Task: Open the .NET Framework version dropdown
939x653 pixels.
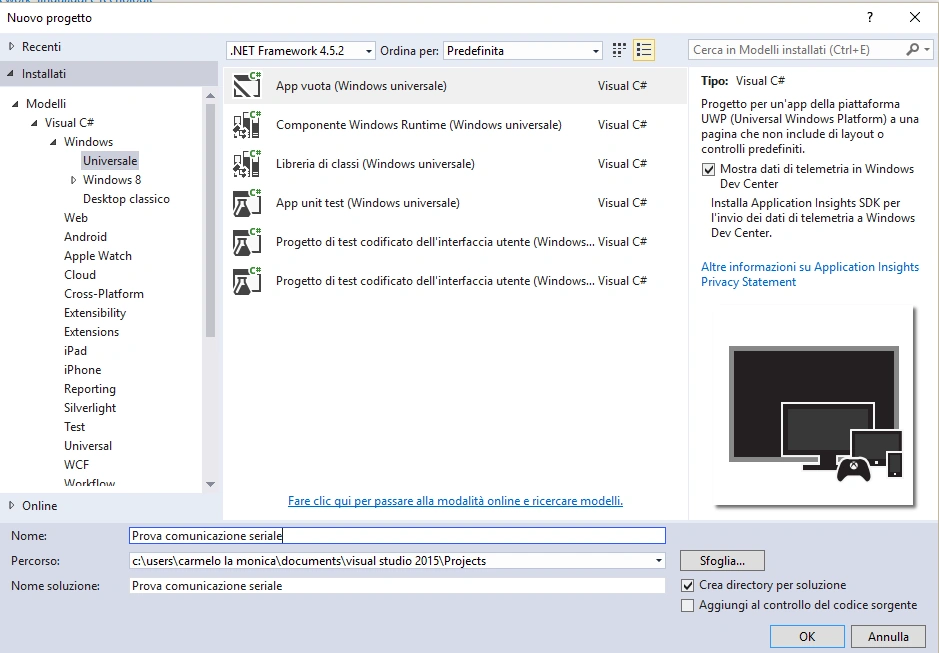Action: click(x=301, y=51)
